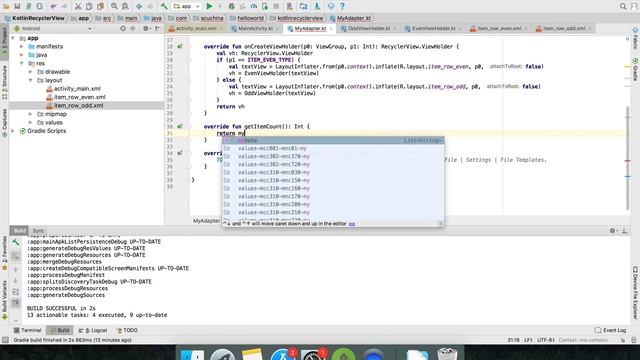Click the Redo arrow icon
Screen dimensions: 640x360
point(64,7)
